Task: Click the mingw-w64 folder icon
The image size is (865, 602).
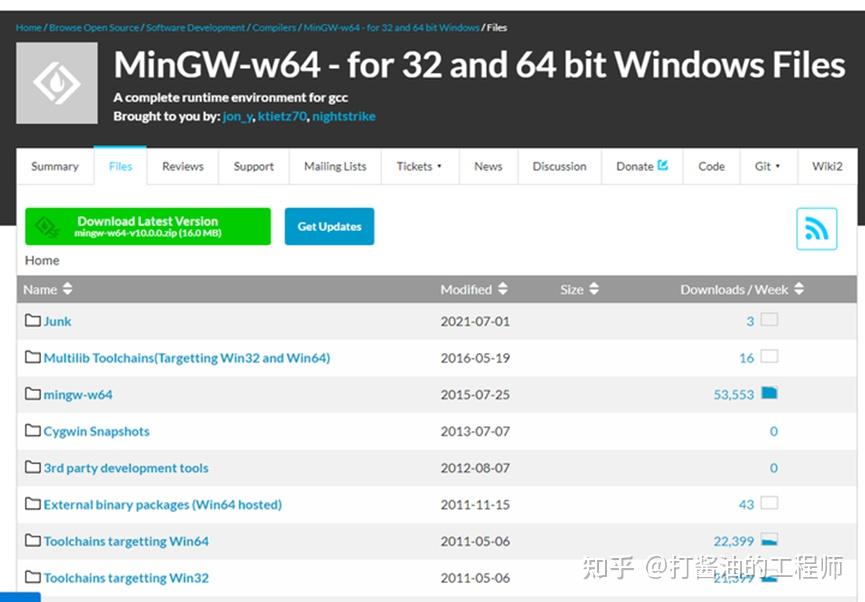Action: [31, 394]
